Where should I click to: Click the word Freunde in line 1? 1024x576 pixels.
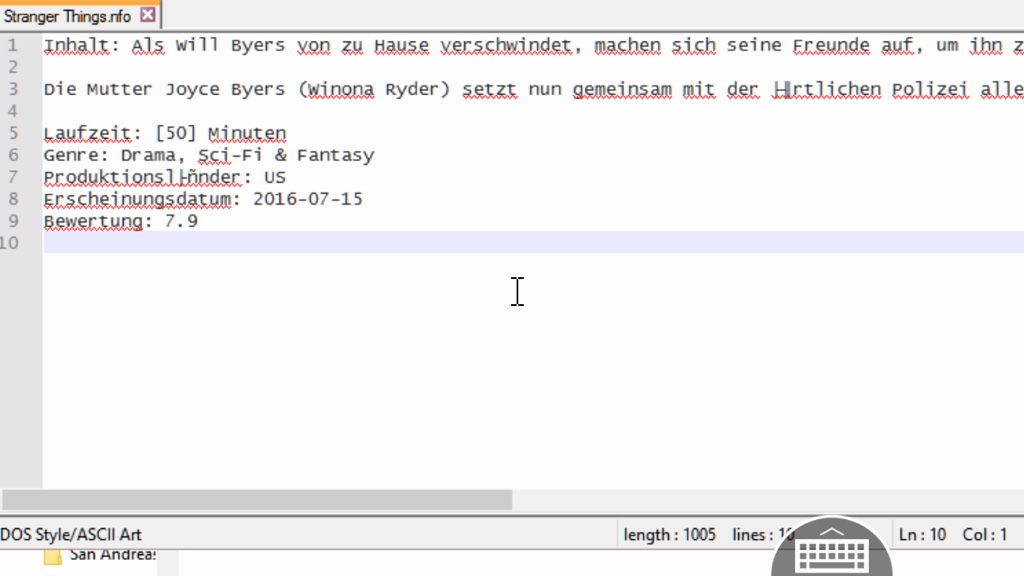pyautogui.click(x=831, y=45)
